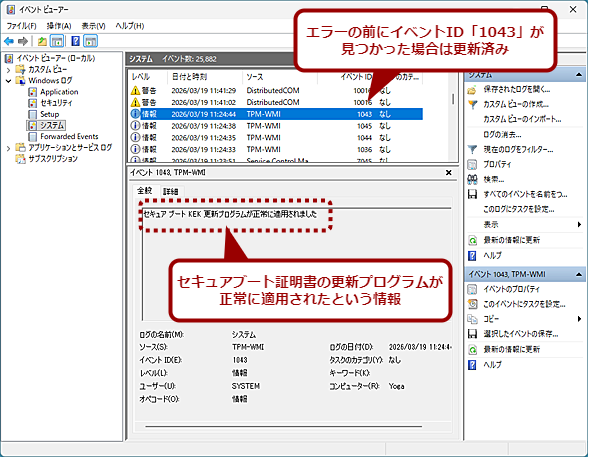
Task: Click イベントのプロパティ action
Action: [511, 289]
